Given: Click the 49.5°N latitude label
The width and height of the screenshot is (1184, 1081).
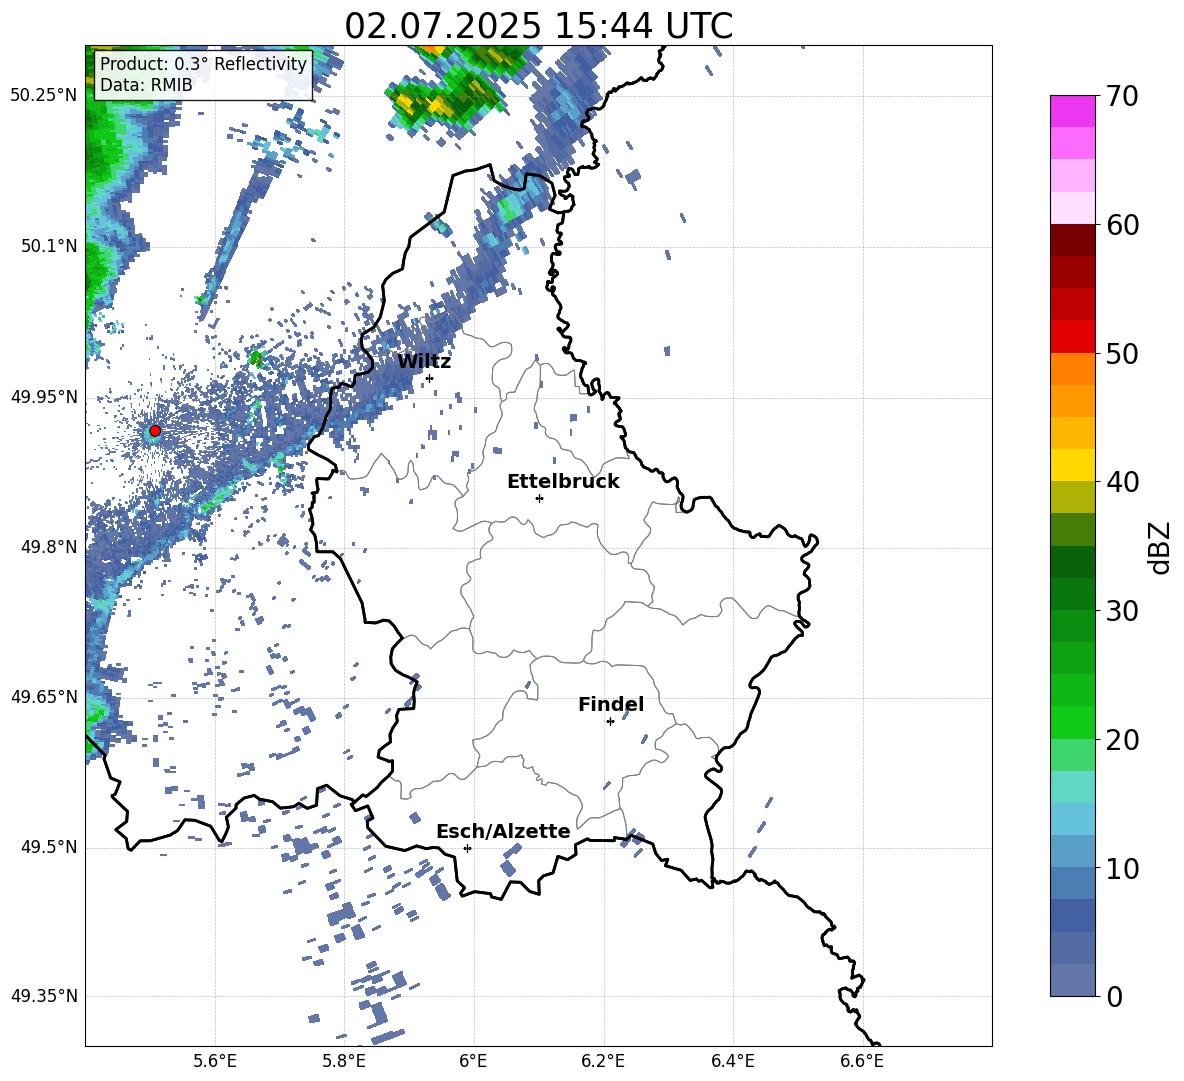Looking at the screenshot, I should click(49, 848).
